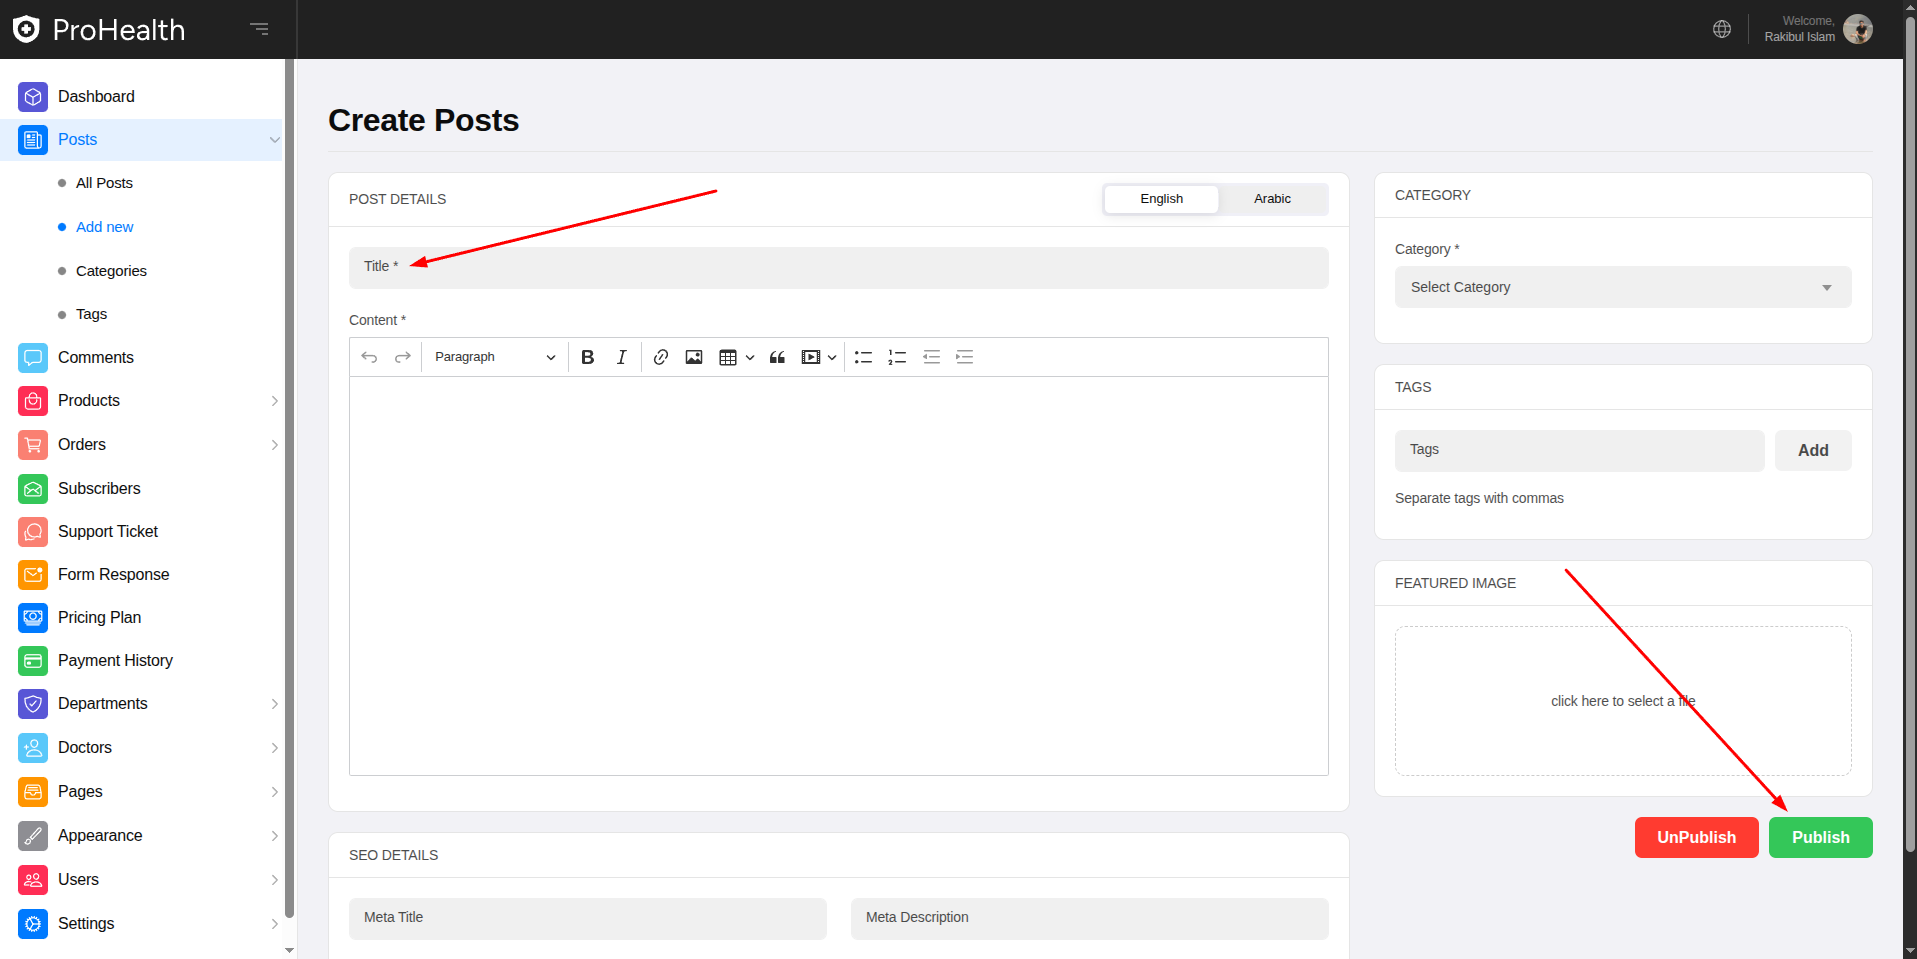Create a bulleted list
Screen dimensions: 1917x959
863,357
